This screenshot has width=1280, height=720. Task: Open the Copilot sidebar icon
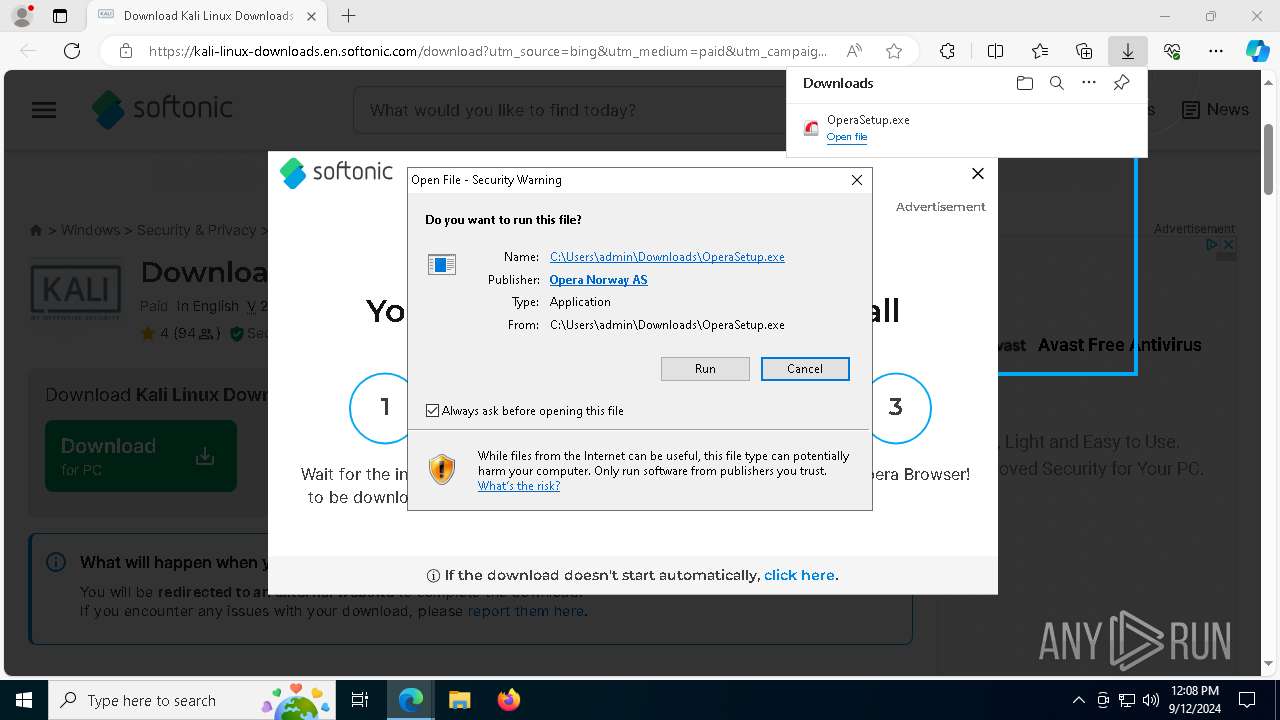1258,51
